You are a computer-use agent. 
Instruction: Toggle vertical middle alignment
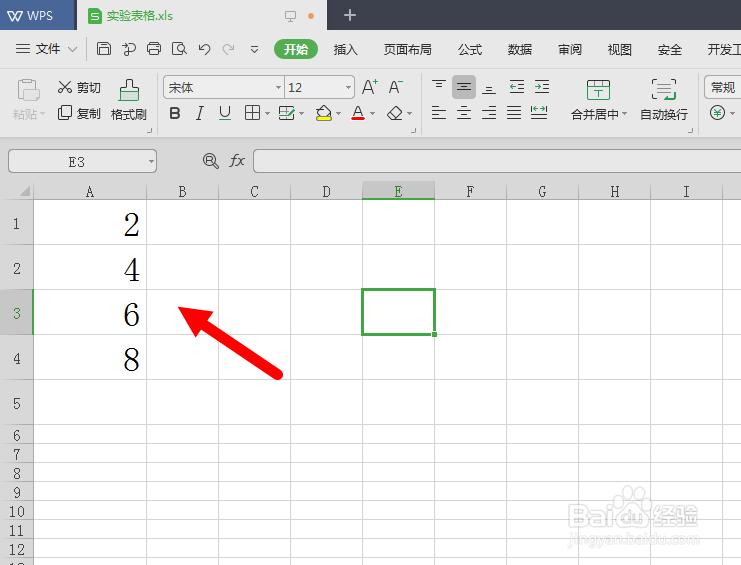click(x=464, y=87)
